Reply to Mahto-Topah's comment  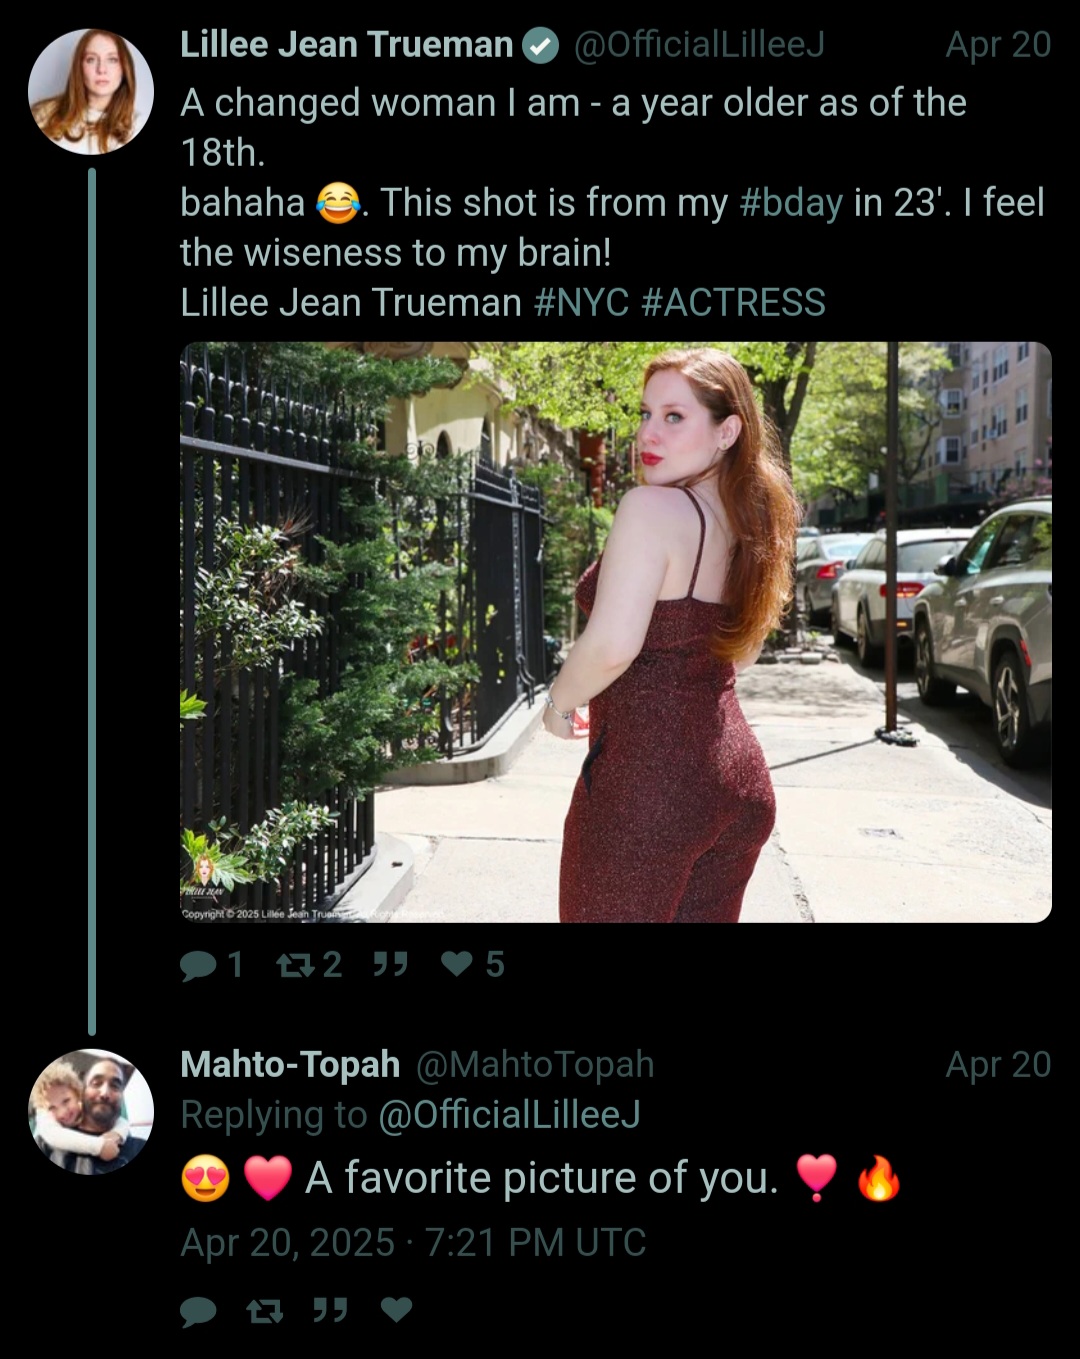coord(199,1311)
